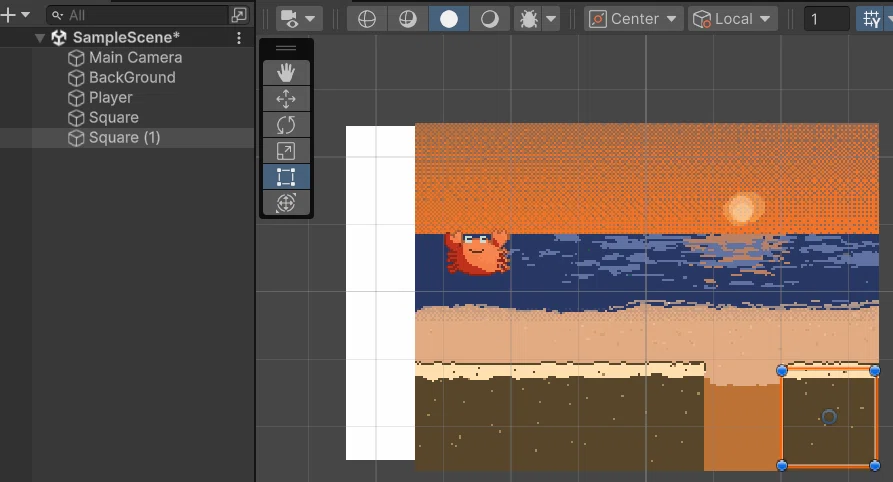Select the Rect tool
Screen dimensions: 893x482
click(286, 177)
